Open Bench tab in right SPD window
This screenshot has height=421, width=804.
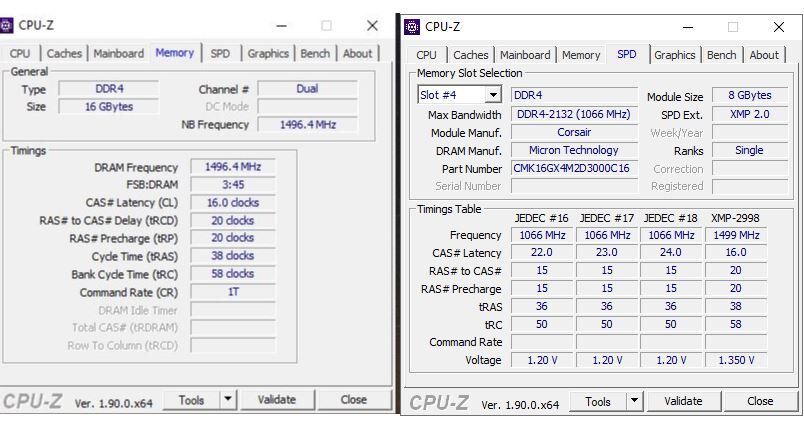point(721,55)
